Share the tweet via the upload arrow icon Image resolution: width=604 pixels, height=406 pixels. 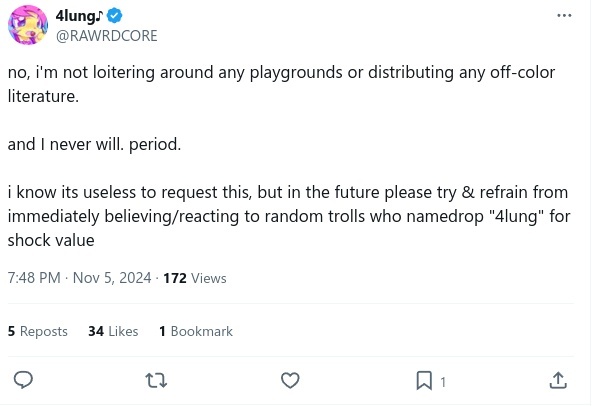pos(558,380)
